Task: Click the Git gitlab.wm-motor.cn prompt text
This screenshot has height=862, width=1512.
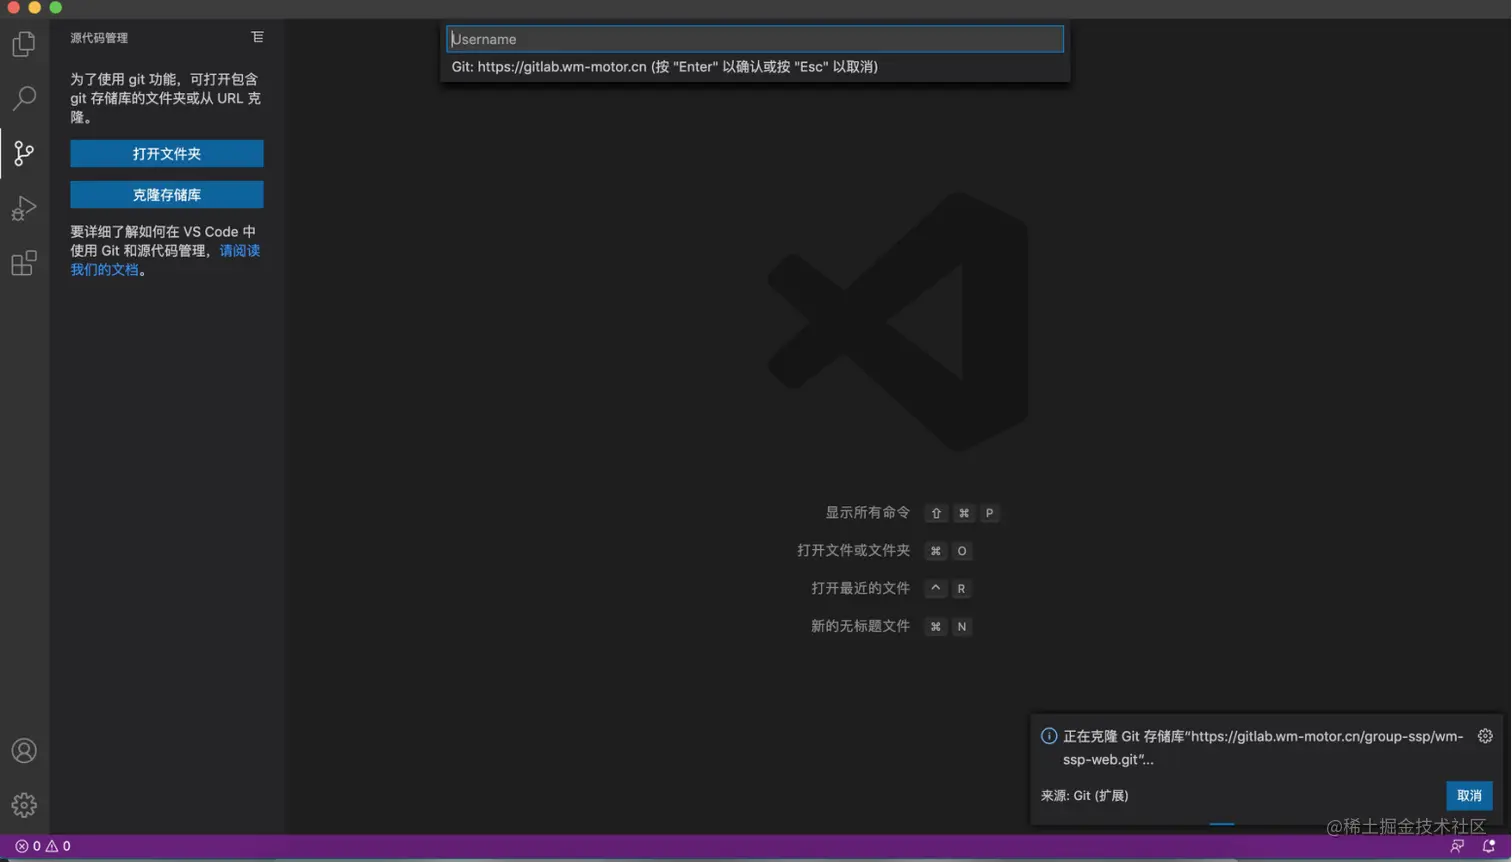Action: click(664, 67)
